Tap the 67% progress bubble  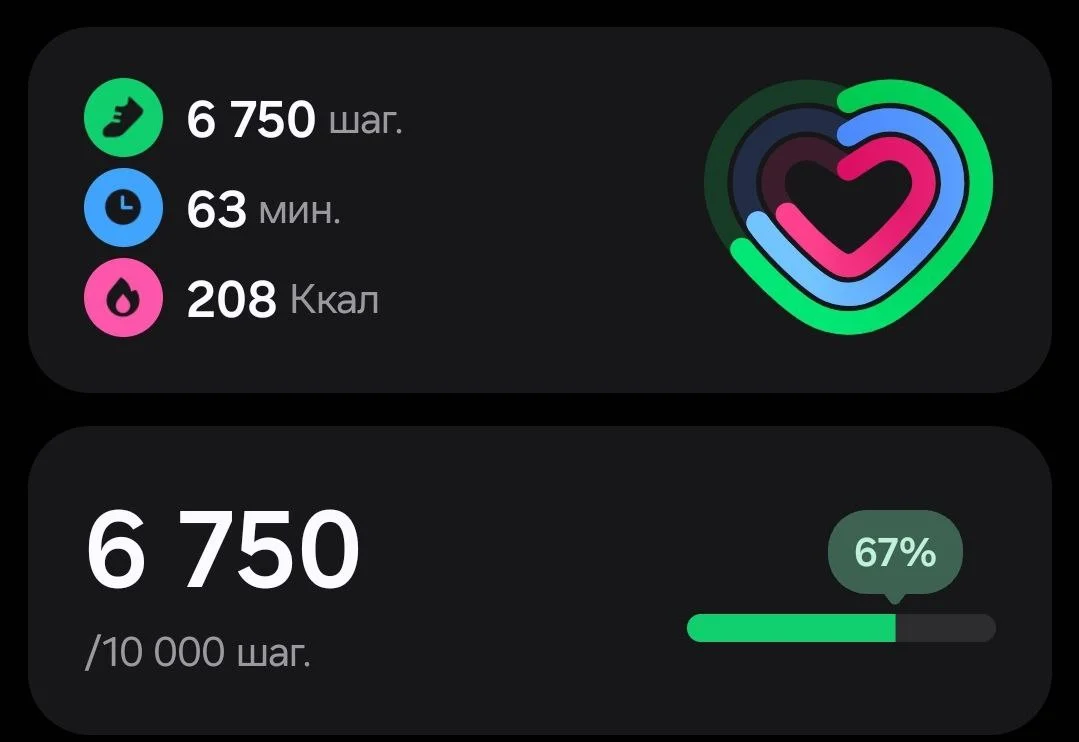(895, 552)
